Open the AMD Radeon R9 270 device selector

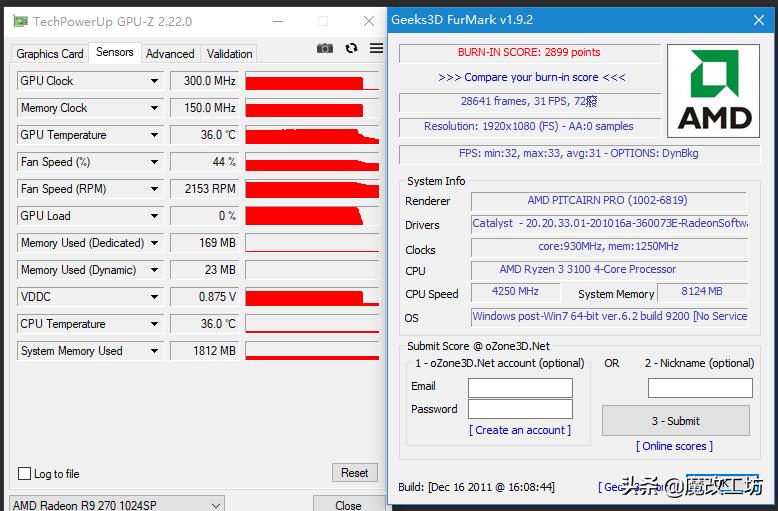click(x=117, y=505)
